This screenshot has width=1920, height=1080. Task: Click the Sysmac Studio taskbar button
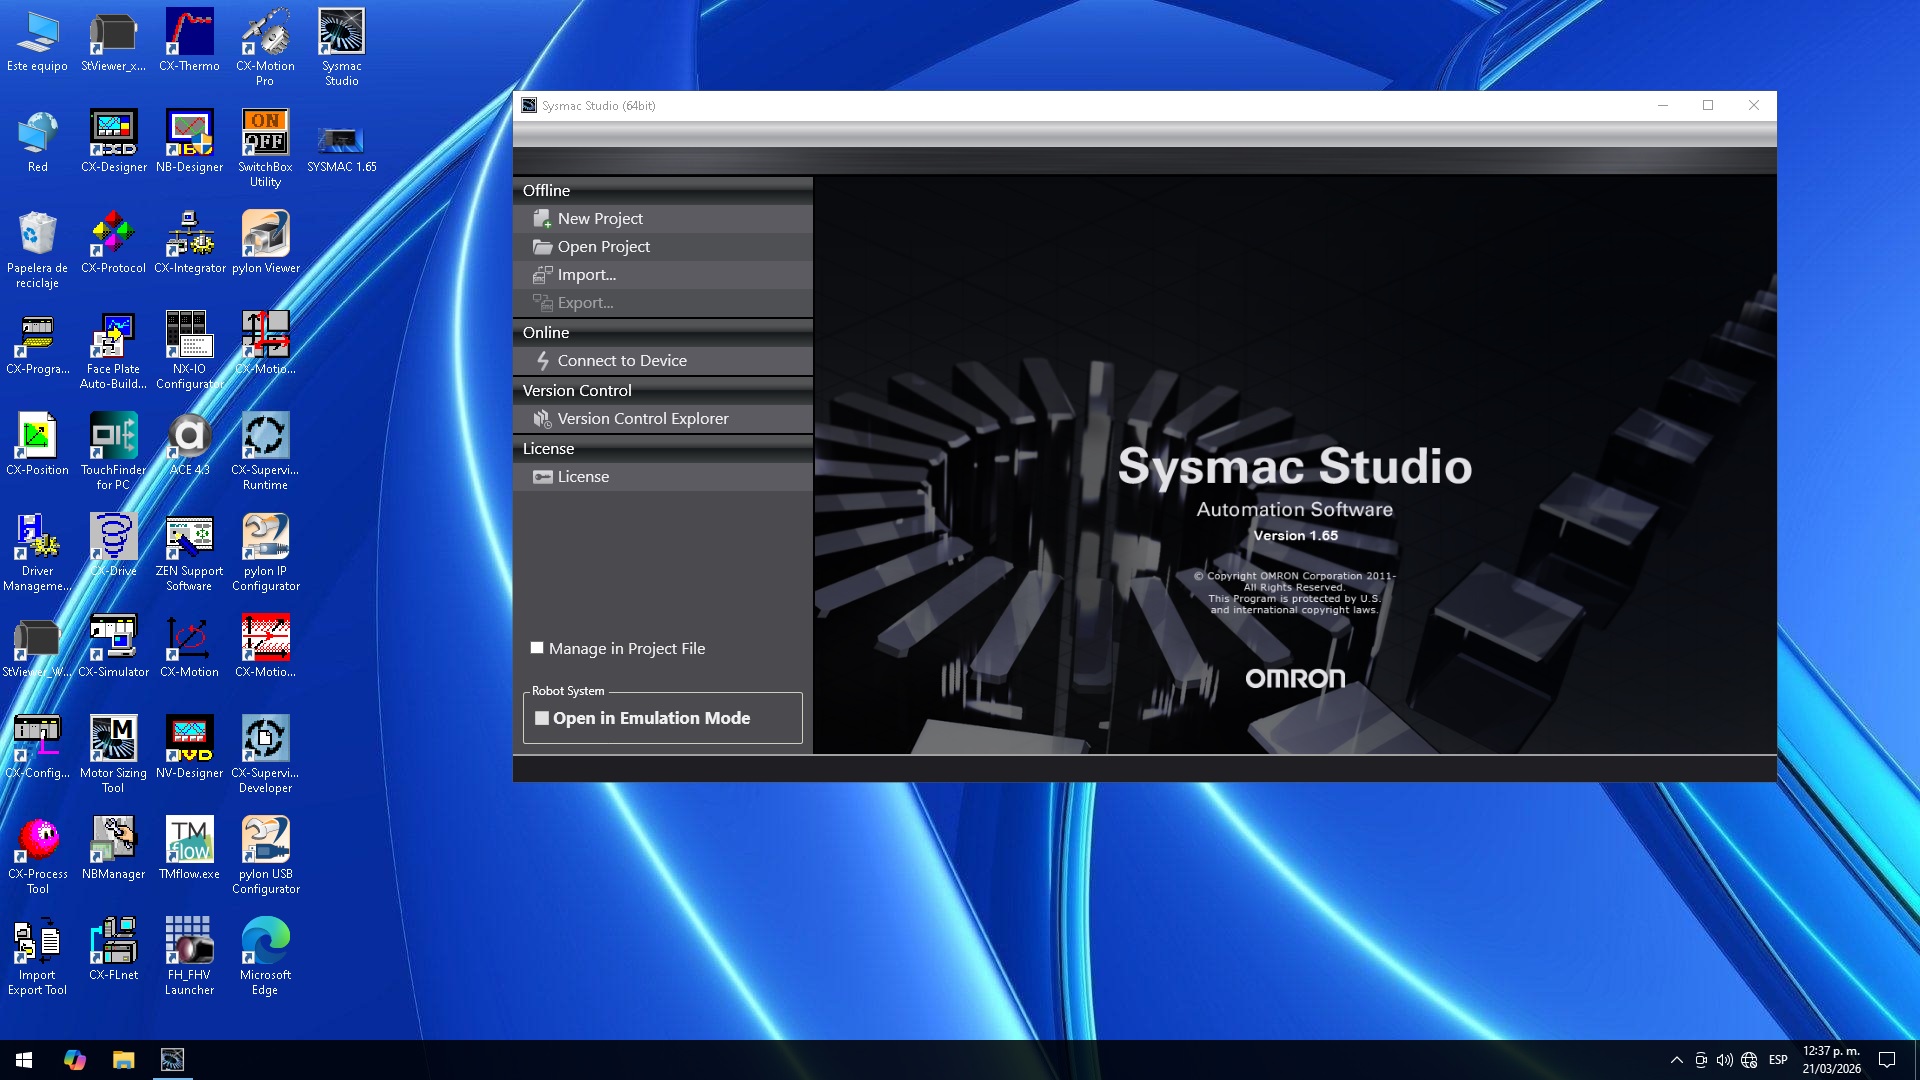tap(172, 1060)
